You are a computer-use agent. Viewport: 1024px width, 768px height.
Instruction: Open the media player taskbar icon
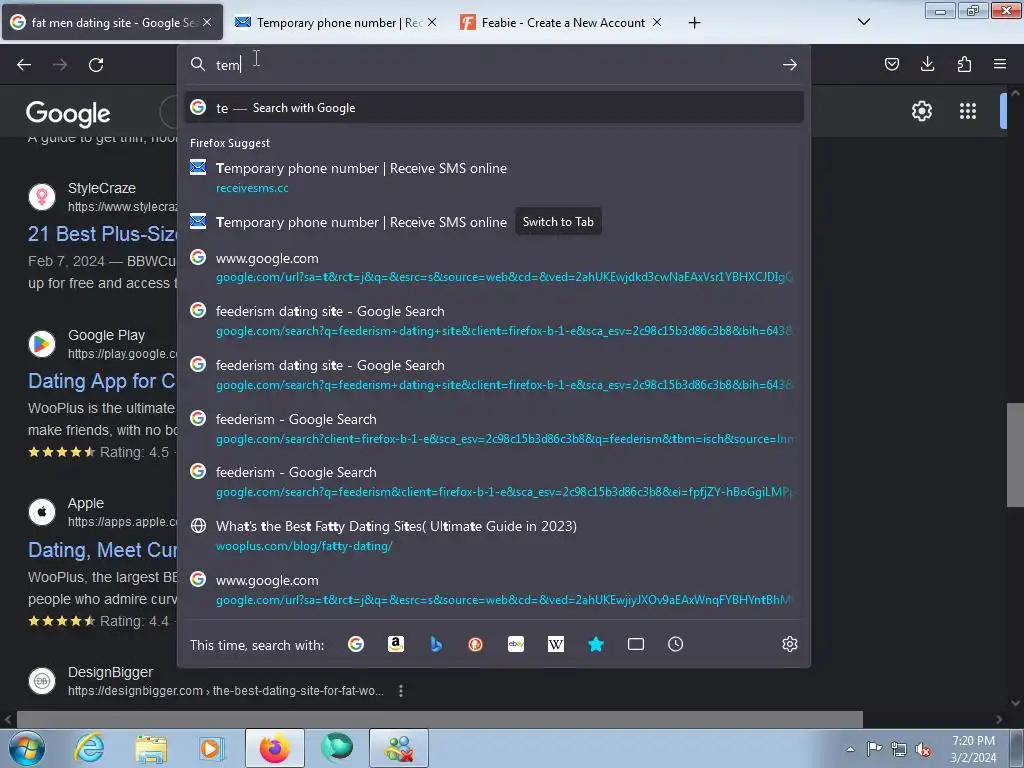tap(212, 748)
